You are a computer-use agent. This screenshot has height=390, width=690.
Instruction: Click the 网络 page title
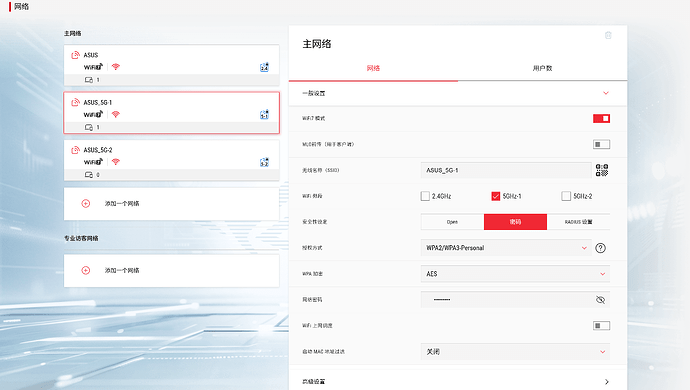point(22,7)
